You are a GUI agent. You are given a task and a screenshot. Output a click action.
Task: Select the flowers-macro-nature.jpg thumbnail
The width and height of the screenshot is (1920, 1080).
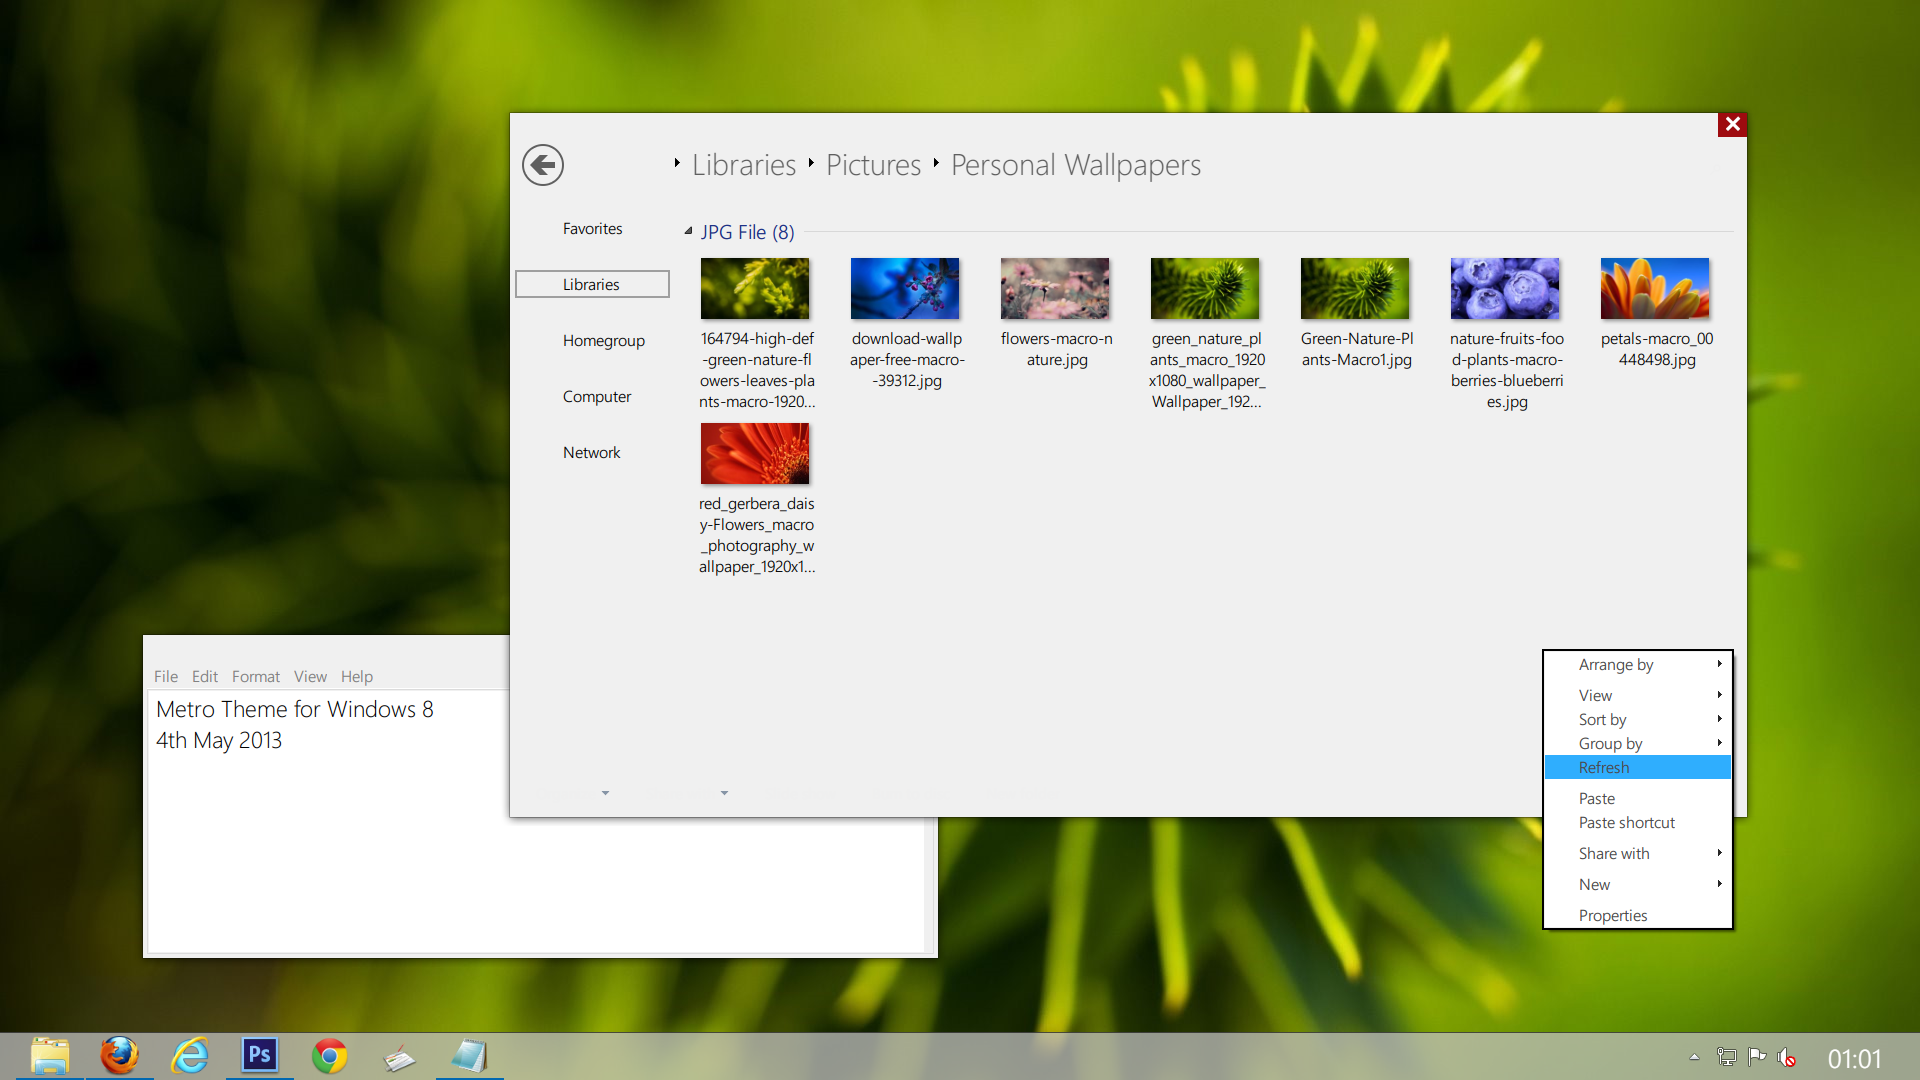[x=1055, y=289]
